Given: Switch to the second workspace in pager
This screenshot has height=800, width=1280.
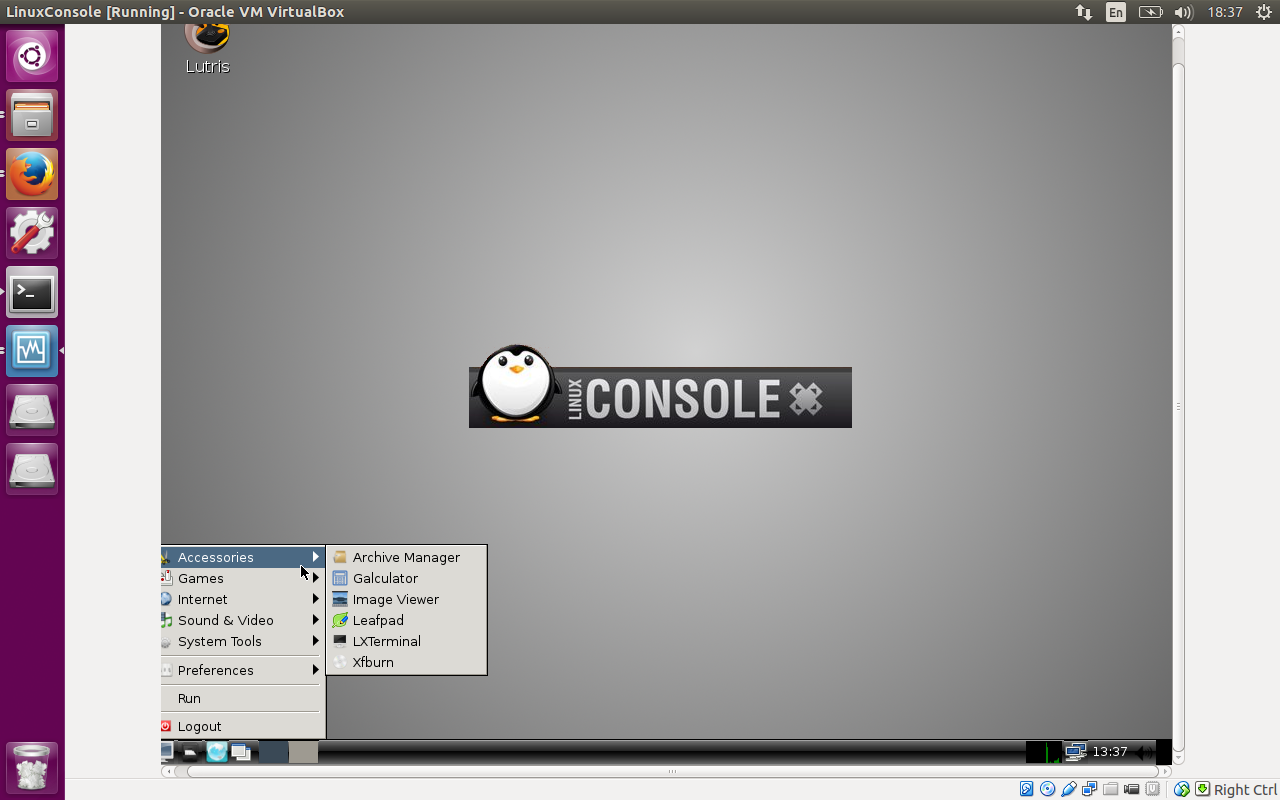Looking at the screenshot, I should coord(304,752).
